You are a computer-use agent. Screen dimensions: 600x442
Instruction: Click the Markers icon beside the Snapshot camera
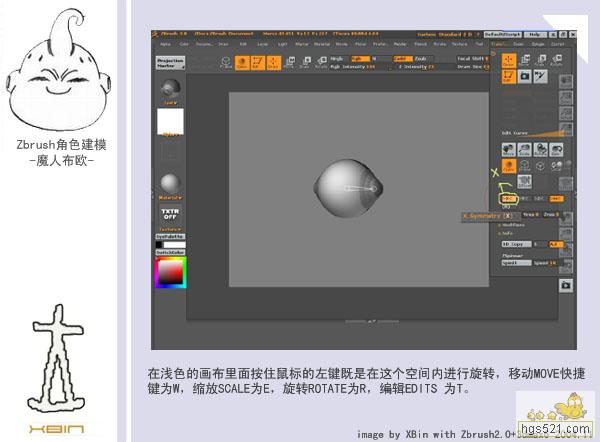(x=540, y=77)
